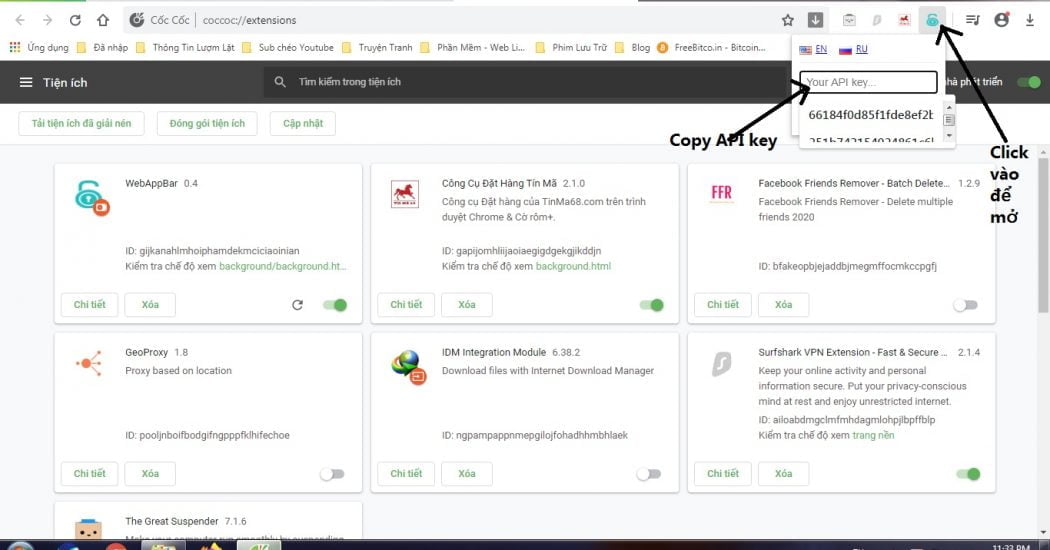Open the Blog bookmark folder
Screen dimensions: 1050x550
pos(632,48)
